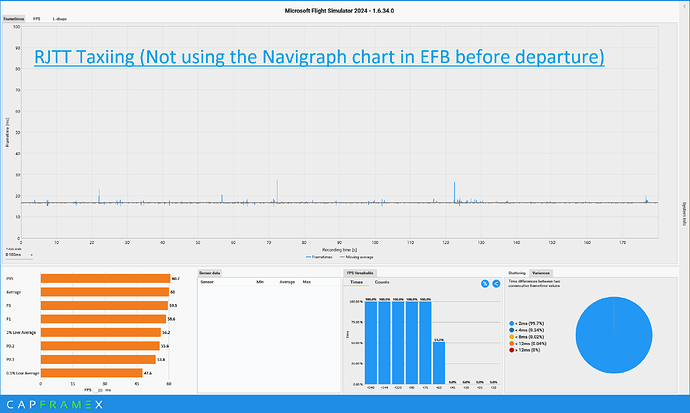Open the Stuttering tab
Screen dimensions: 690x413
[517, 273]
